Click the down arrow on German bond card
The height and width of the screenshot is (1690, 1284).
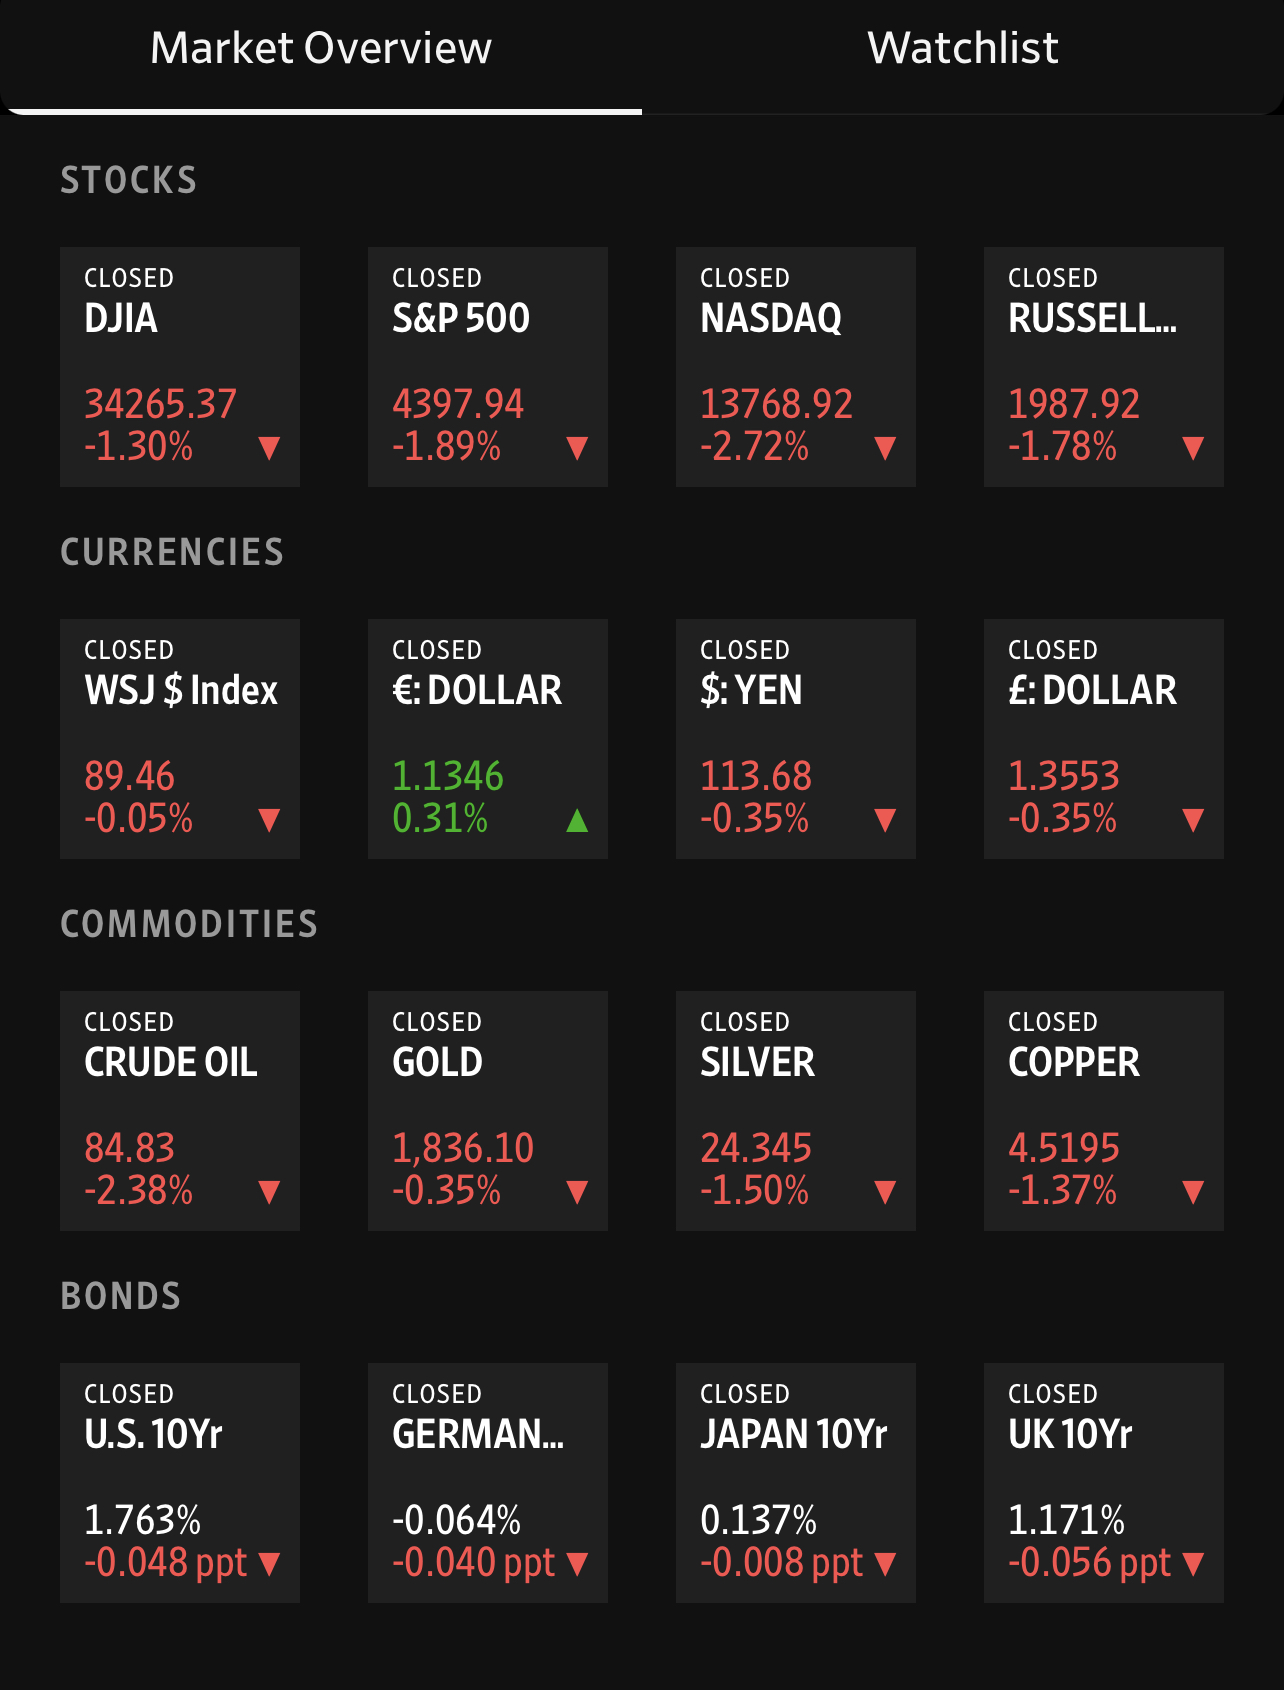click(577, 1563)
